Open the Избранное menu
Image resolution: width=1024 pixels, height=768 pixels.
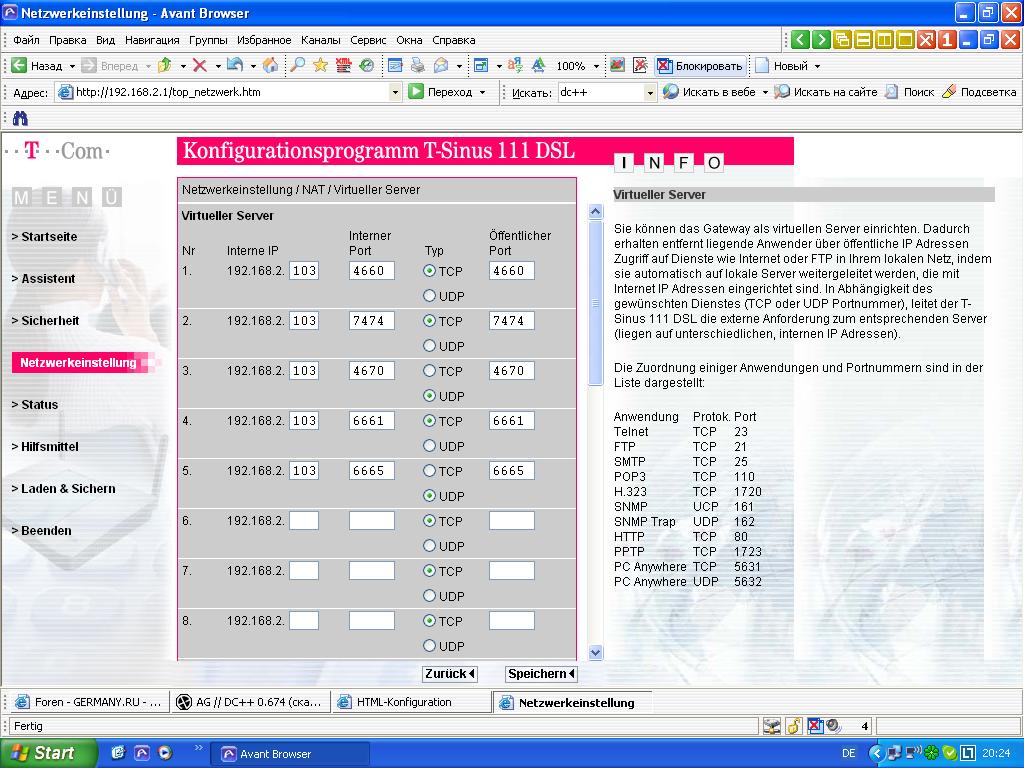[264, 40]
